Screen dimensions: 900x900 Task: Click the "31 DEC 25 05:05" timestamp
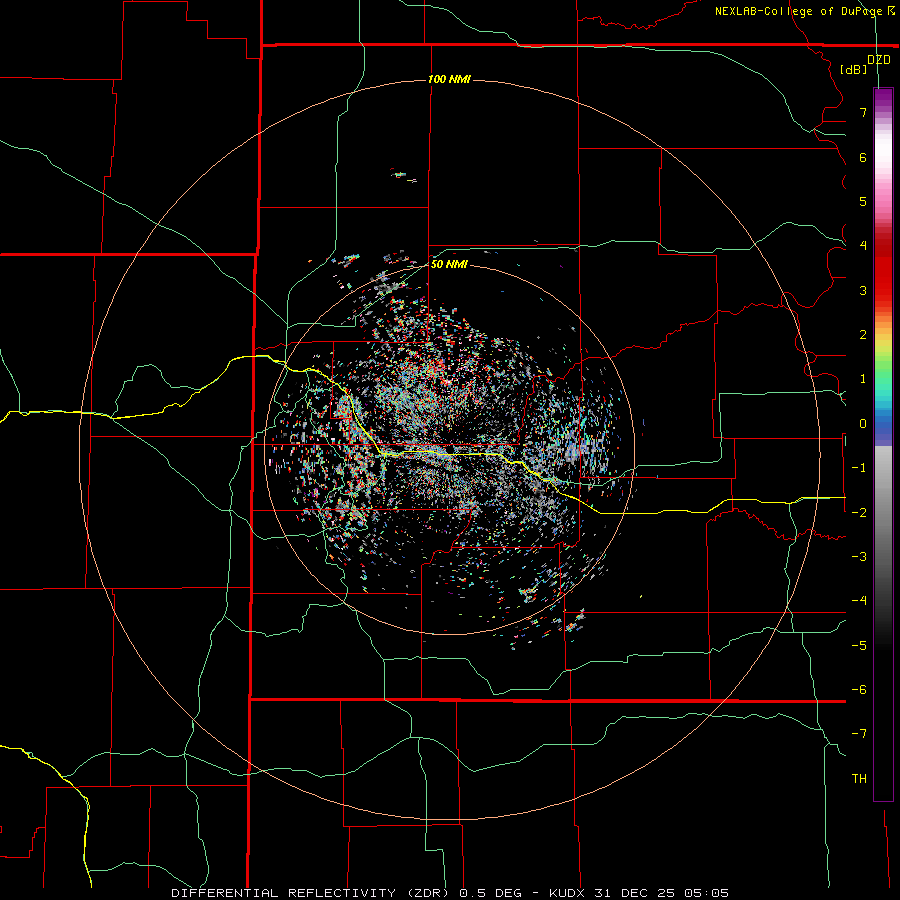pos(661,893)
